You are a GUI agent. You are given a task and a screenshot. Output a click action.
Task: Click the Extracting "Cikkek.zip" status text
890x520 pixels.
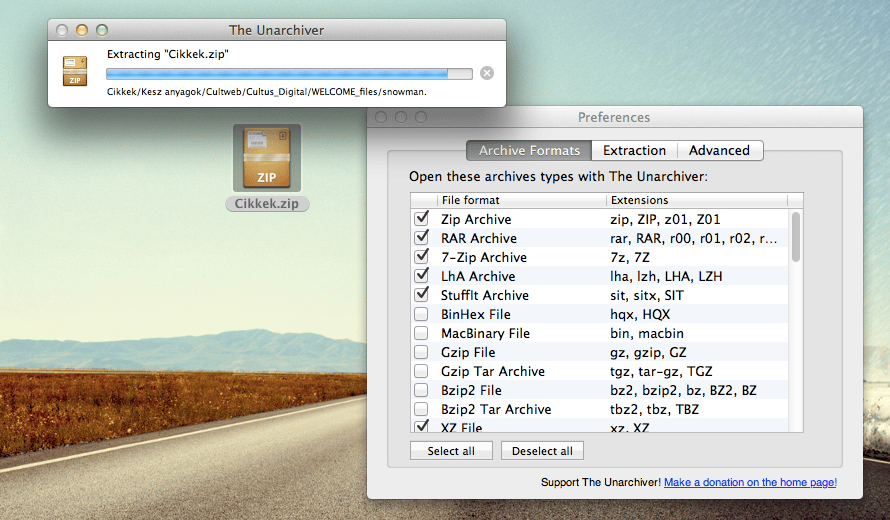(167, 54)
